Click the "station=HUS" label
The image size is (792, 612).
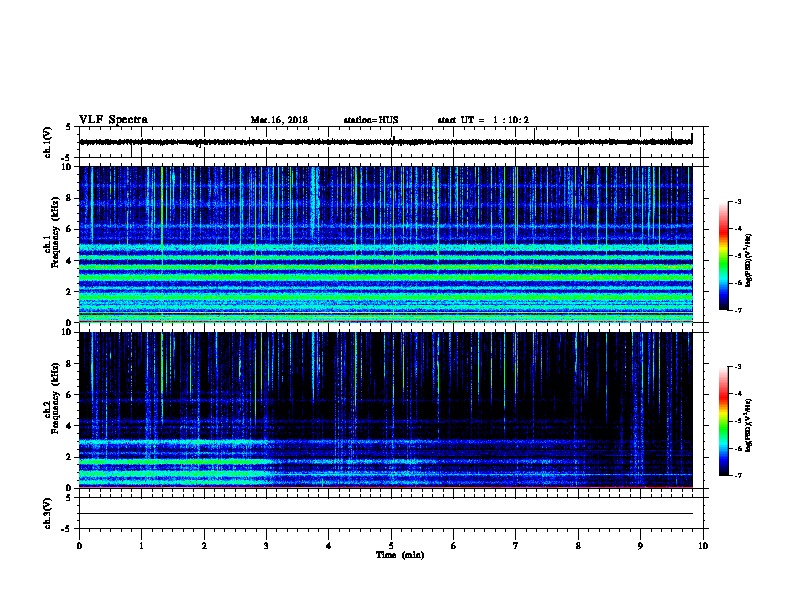(x=371, y=120)
